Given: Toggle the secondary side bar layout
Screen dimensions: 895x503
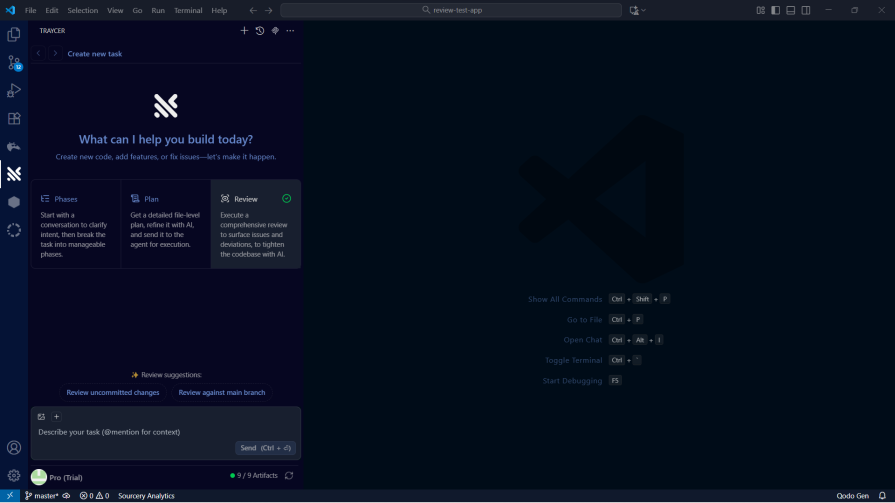Looking at the screenshot, I should tap(805, 10).
